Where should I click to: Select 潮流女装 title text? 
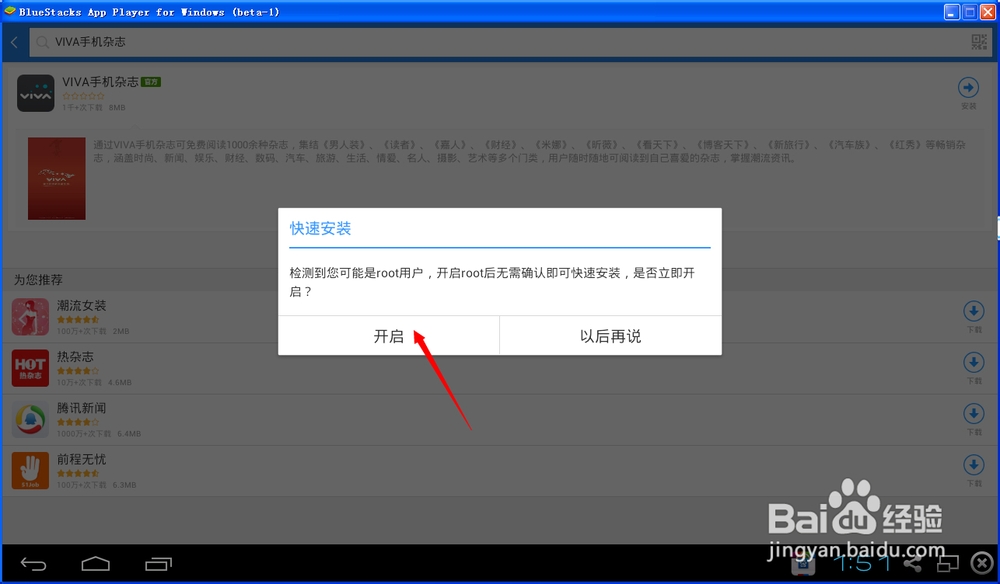click(82, 306)
